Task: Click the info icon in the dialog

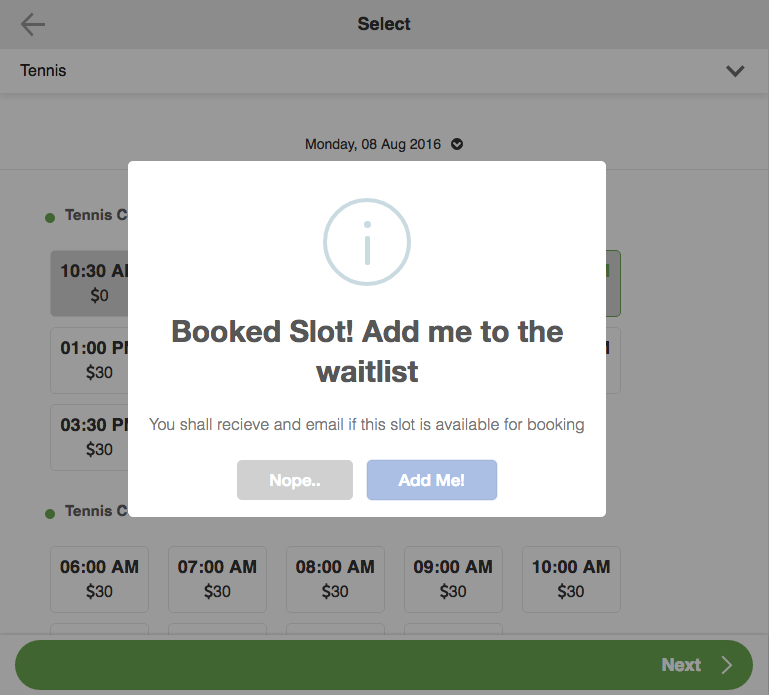Action: coord(366,242)
